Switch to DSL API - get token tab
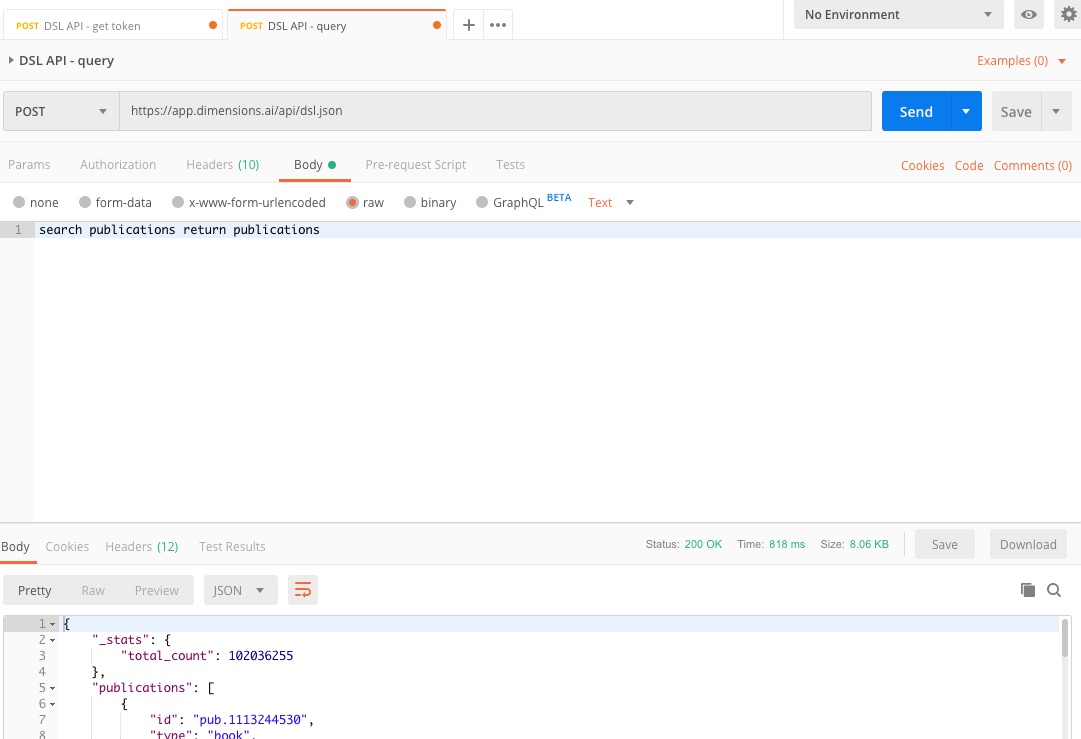 click(112, 26)
